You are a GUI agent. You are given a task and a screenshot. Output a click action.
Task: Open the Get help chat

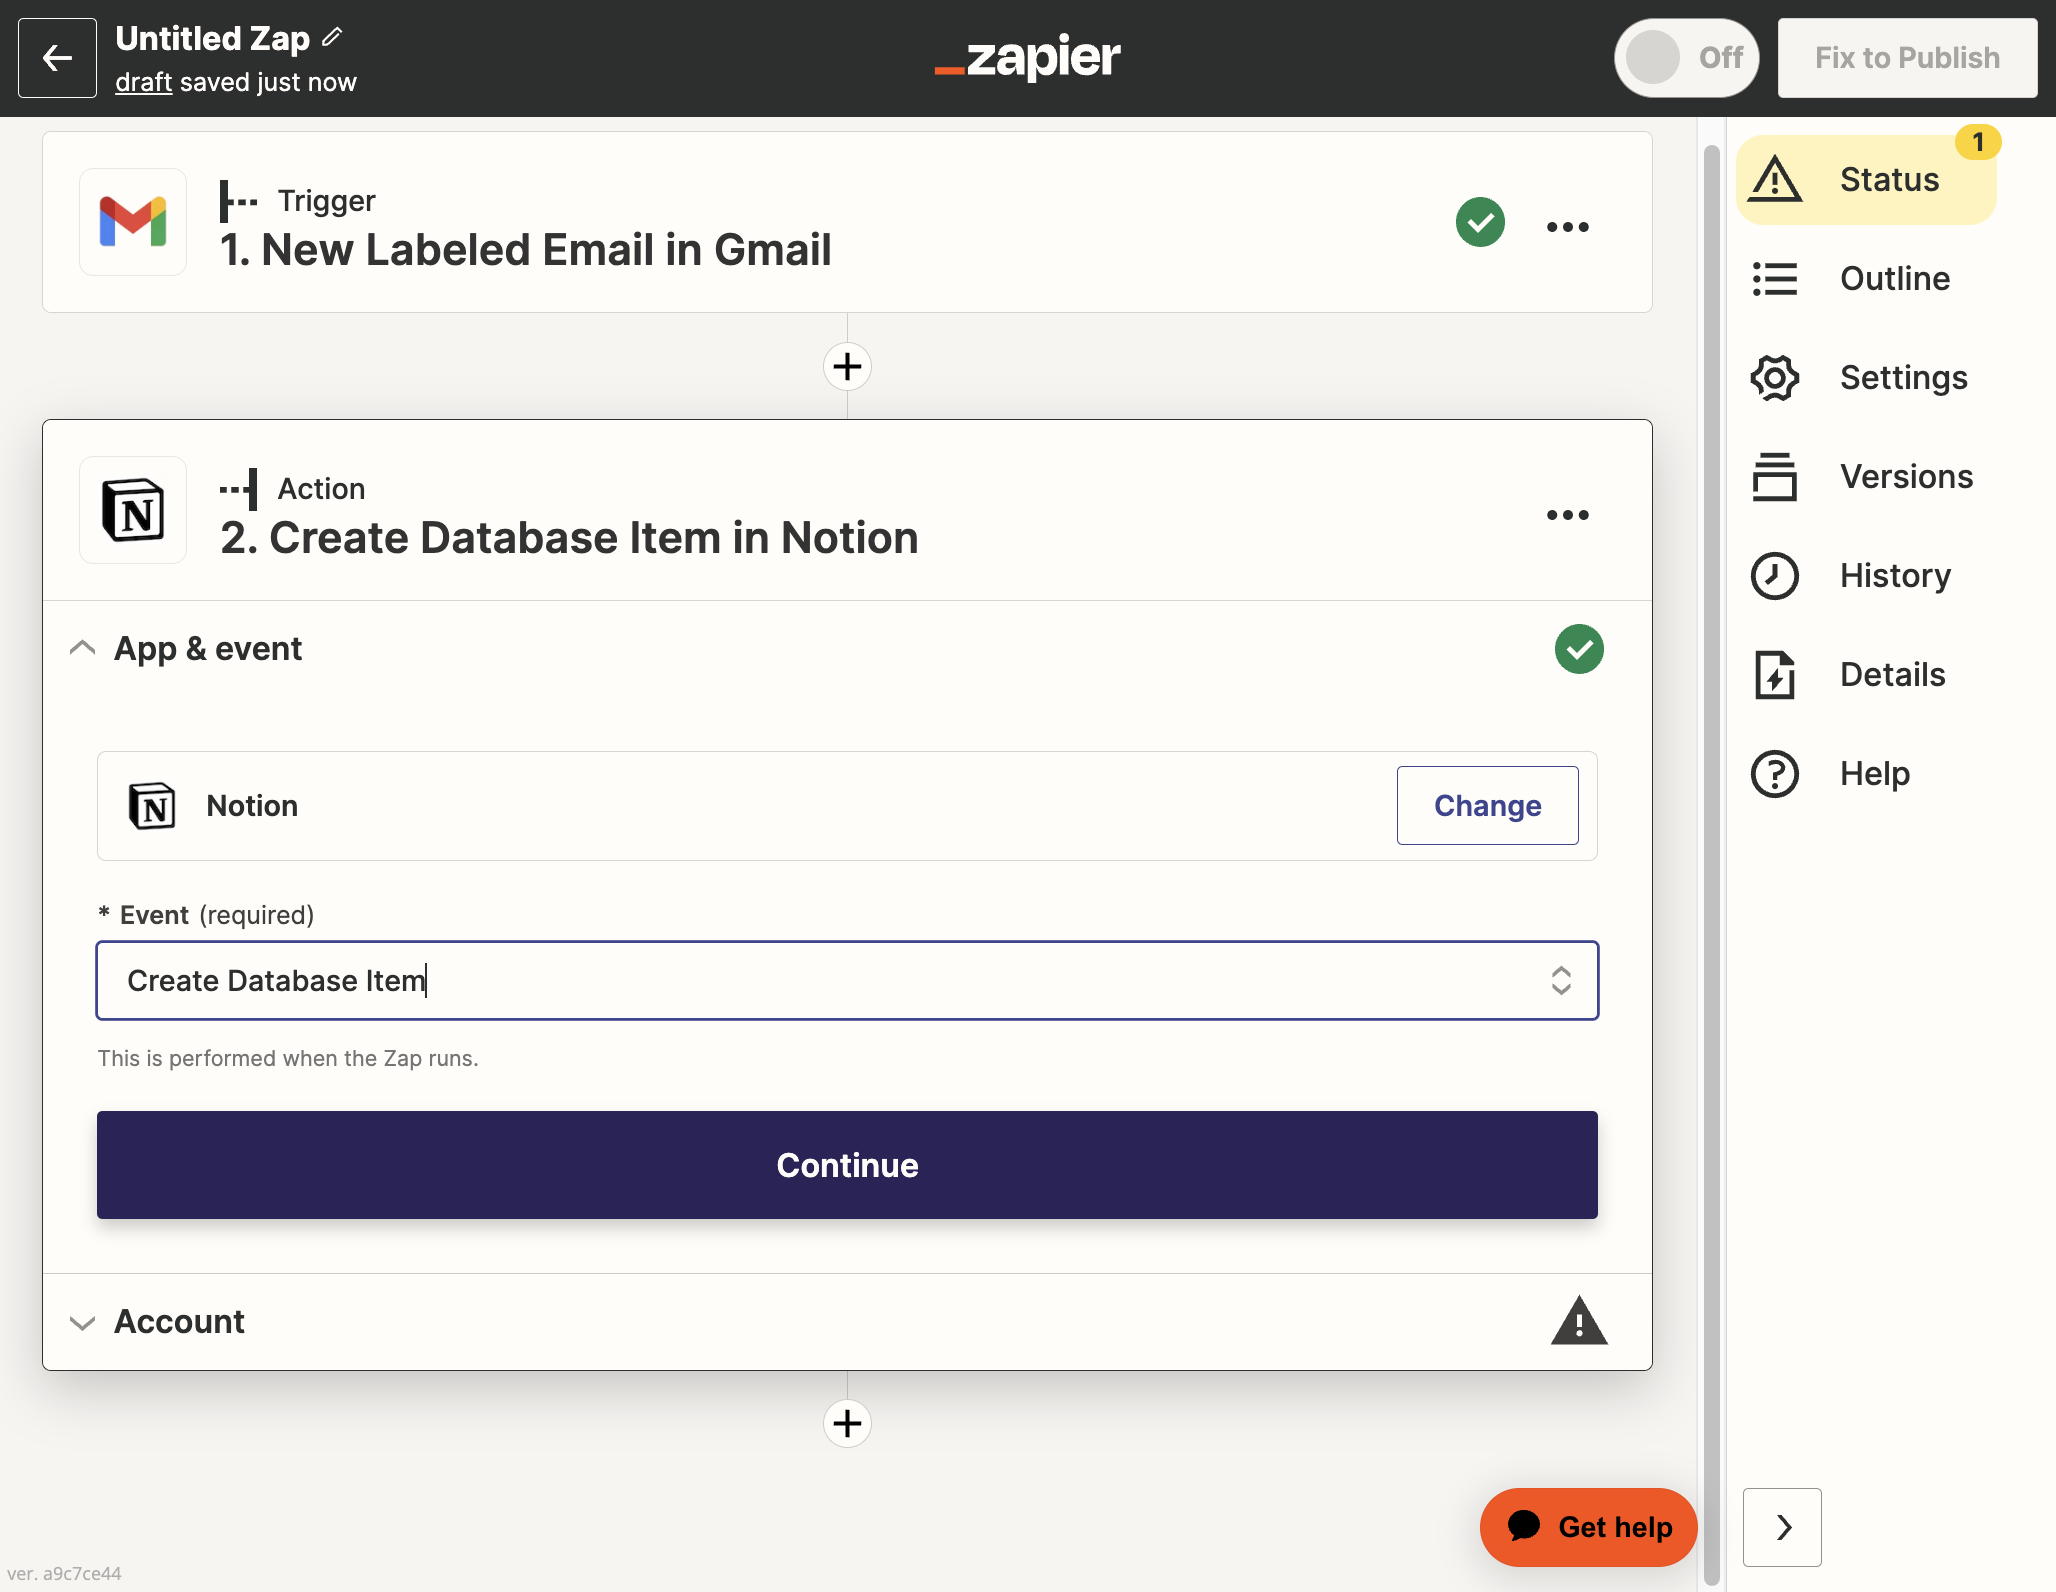pos(1588,1527)
